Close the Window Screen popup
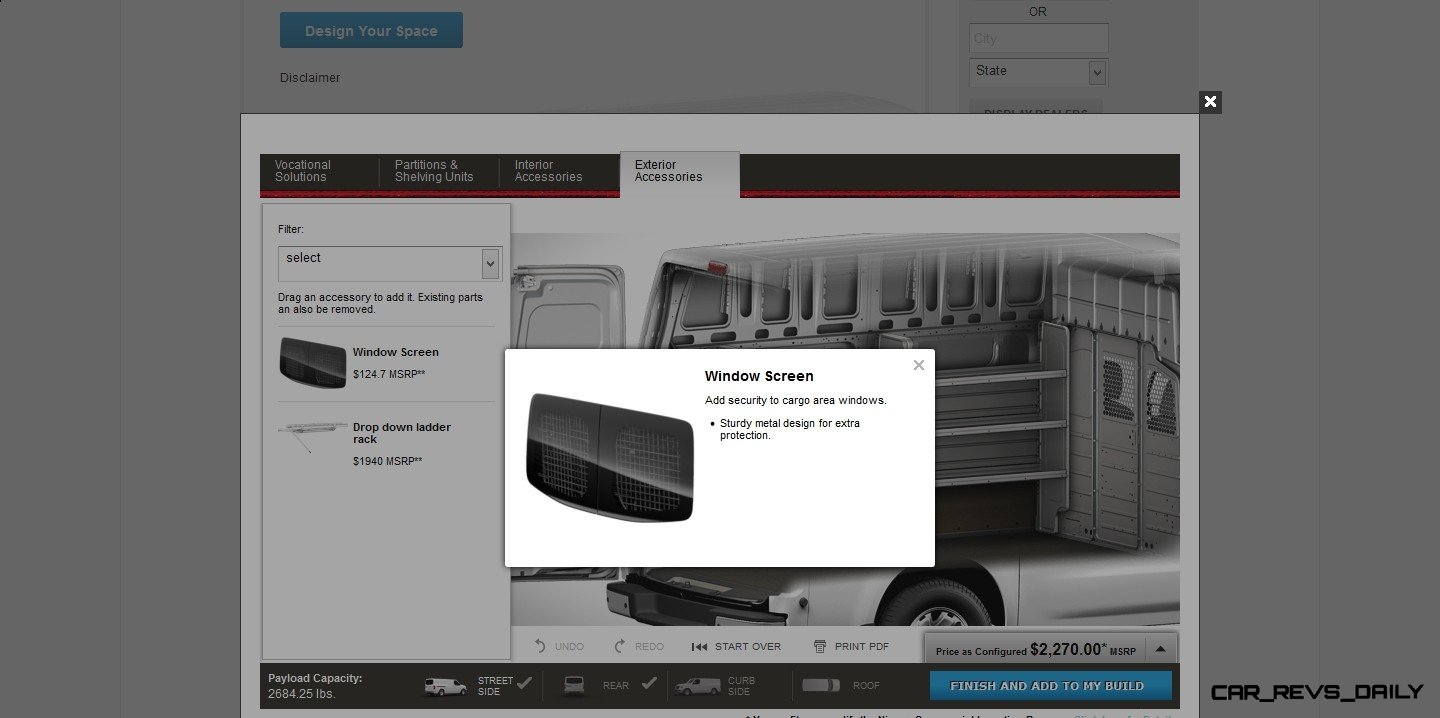 click(918, 365)
